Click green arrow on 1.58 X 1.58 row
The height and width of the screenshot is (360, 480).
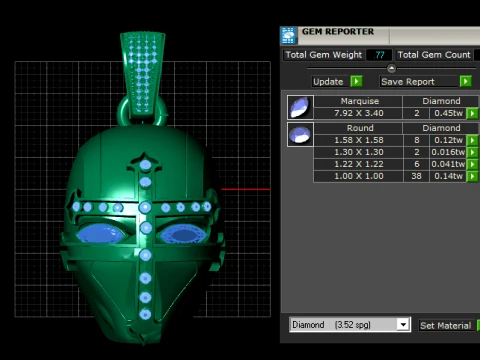click(x=472, y=140)
